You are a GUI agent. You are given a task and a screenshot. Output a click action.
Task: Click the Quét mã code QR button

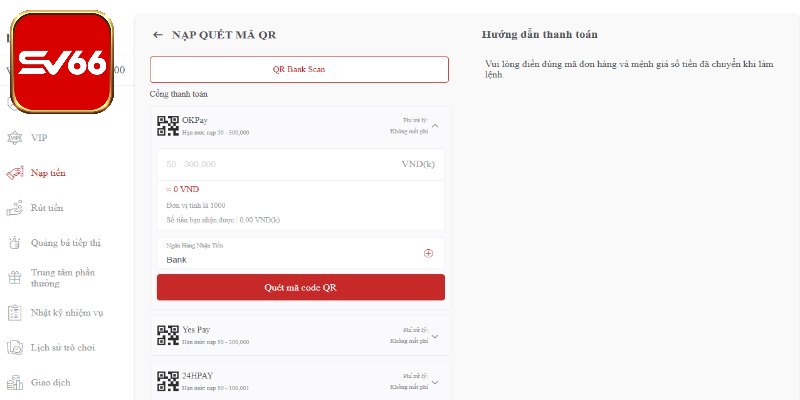coord(301,287)
